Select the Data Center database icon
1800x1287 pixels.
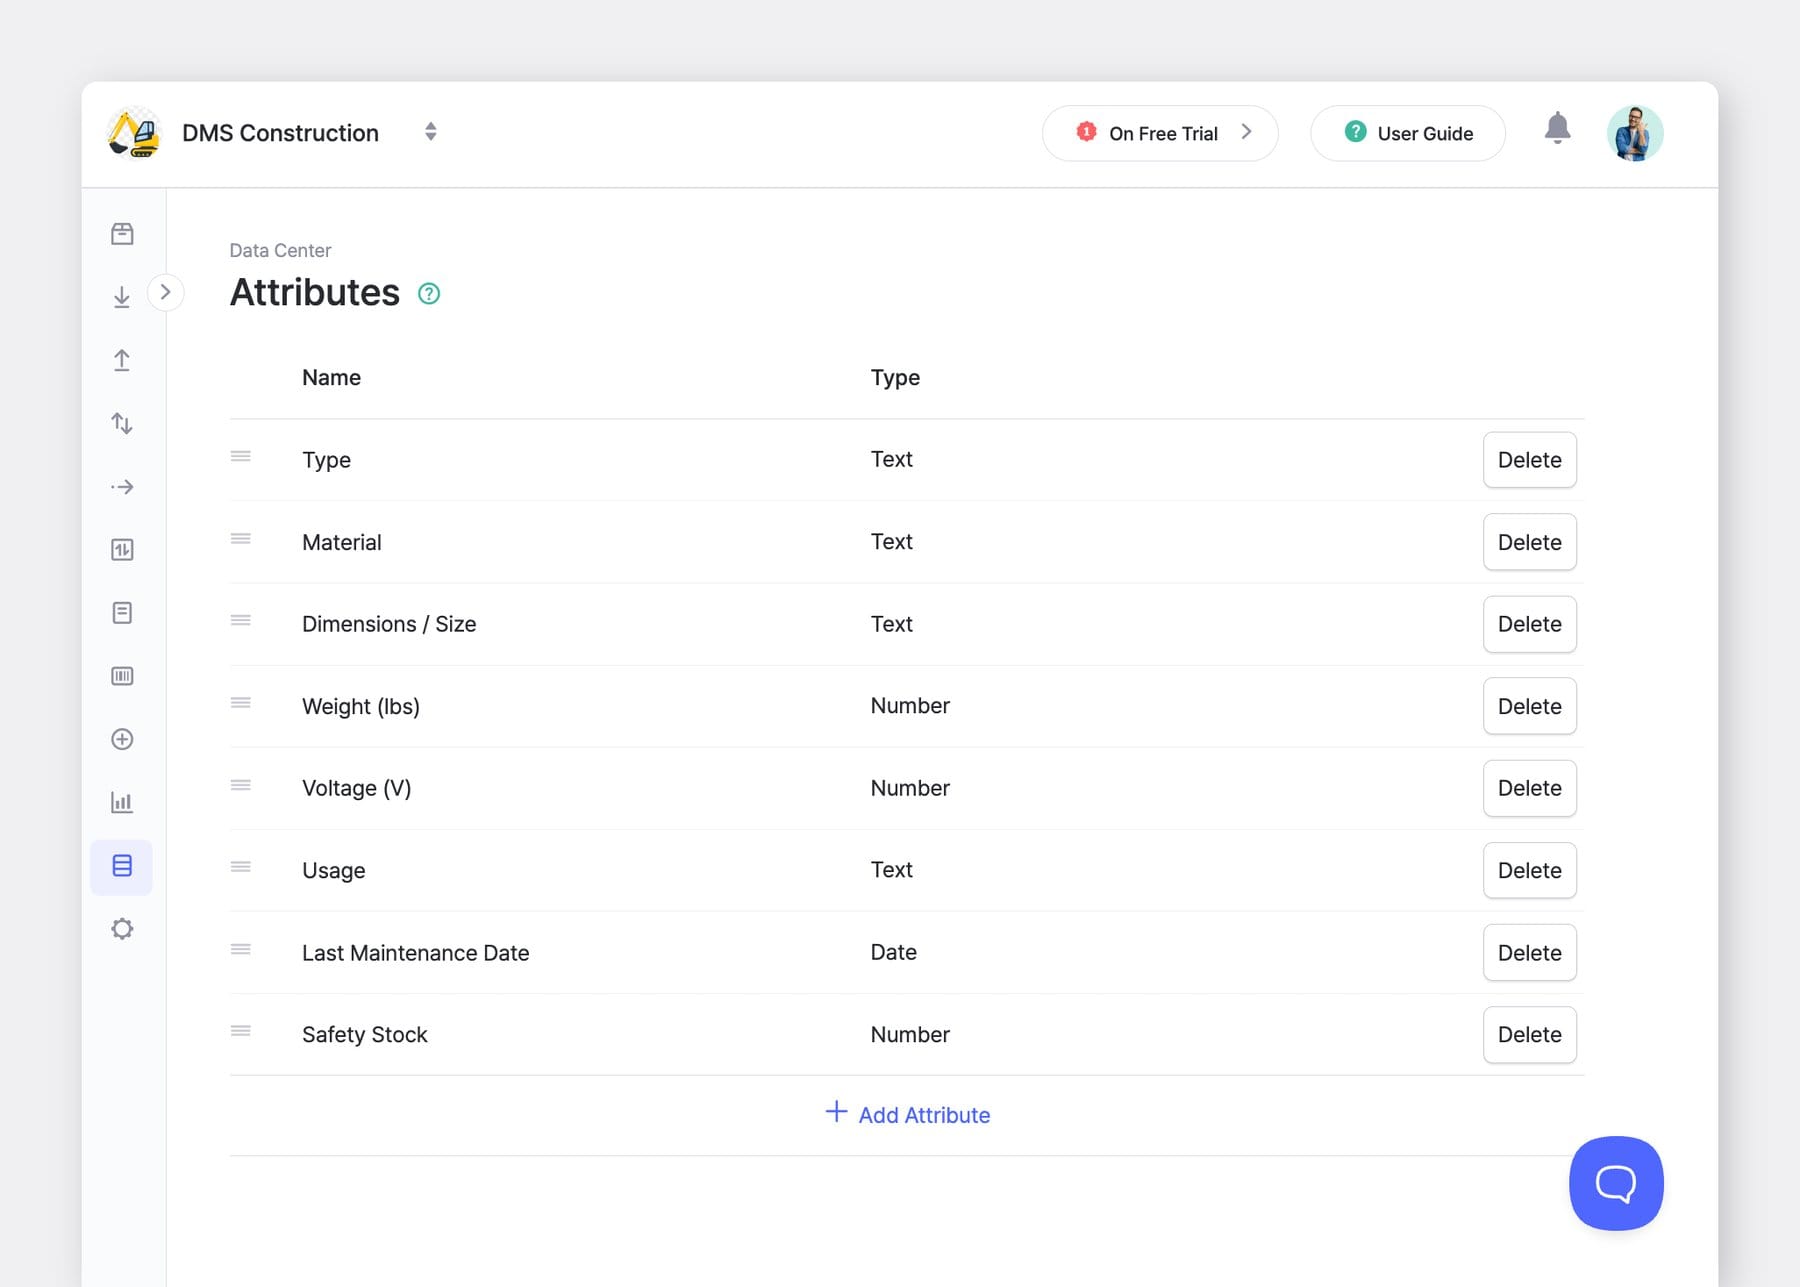(x=122, y=866)
